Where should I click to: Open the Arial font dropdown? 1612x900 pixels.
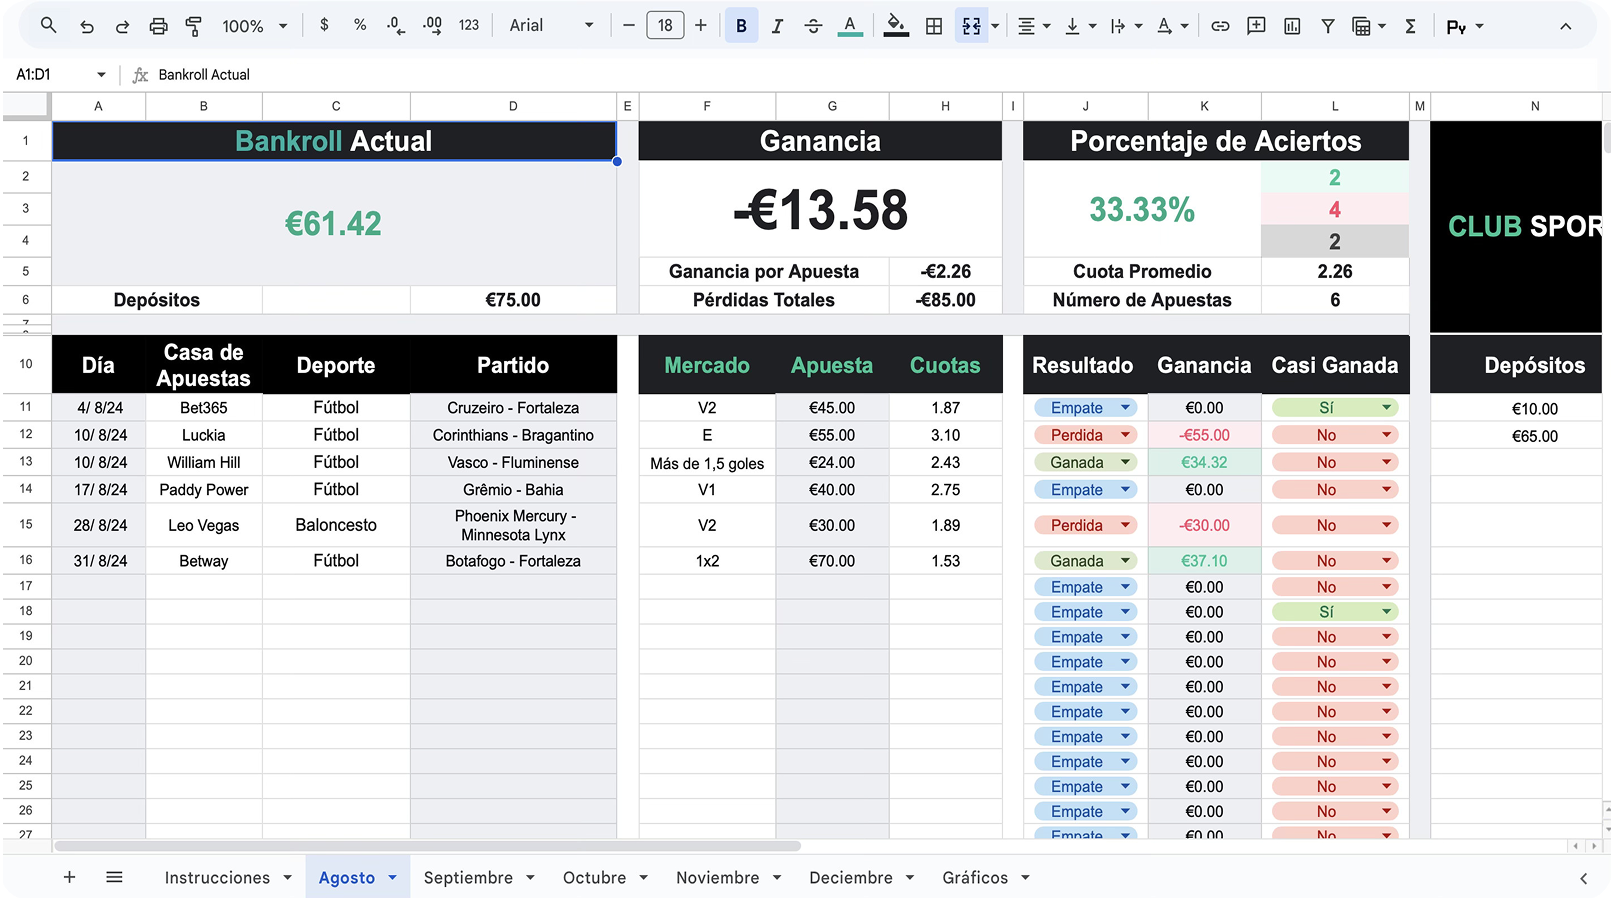(x=551, y=26)
